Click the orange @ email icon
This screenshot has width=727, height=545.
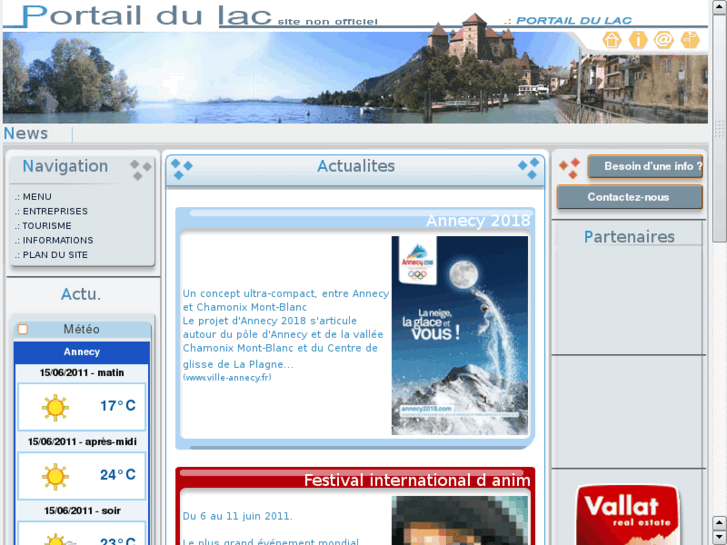(x=663, y=40)
